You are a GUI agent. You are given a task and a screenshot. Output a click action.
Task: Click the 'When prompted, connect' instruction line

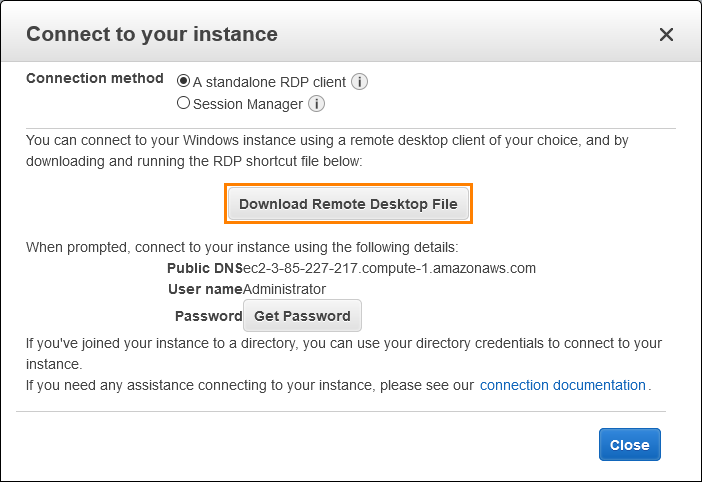tap(242, 247)
